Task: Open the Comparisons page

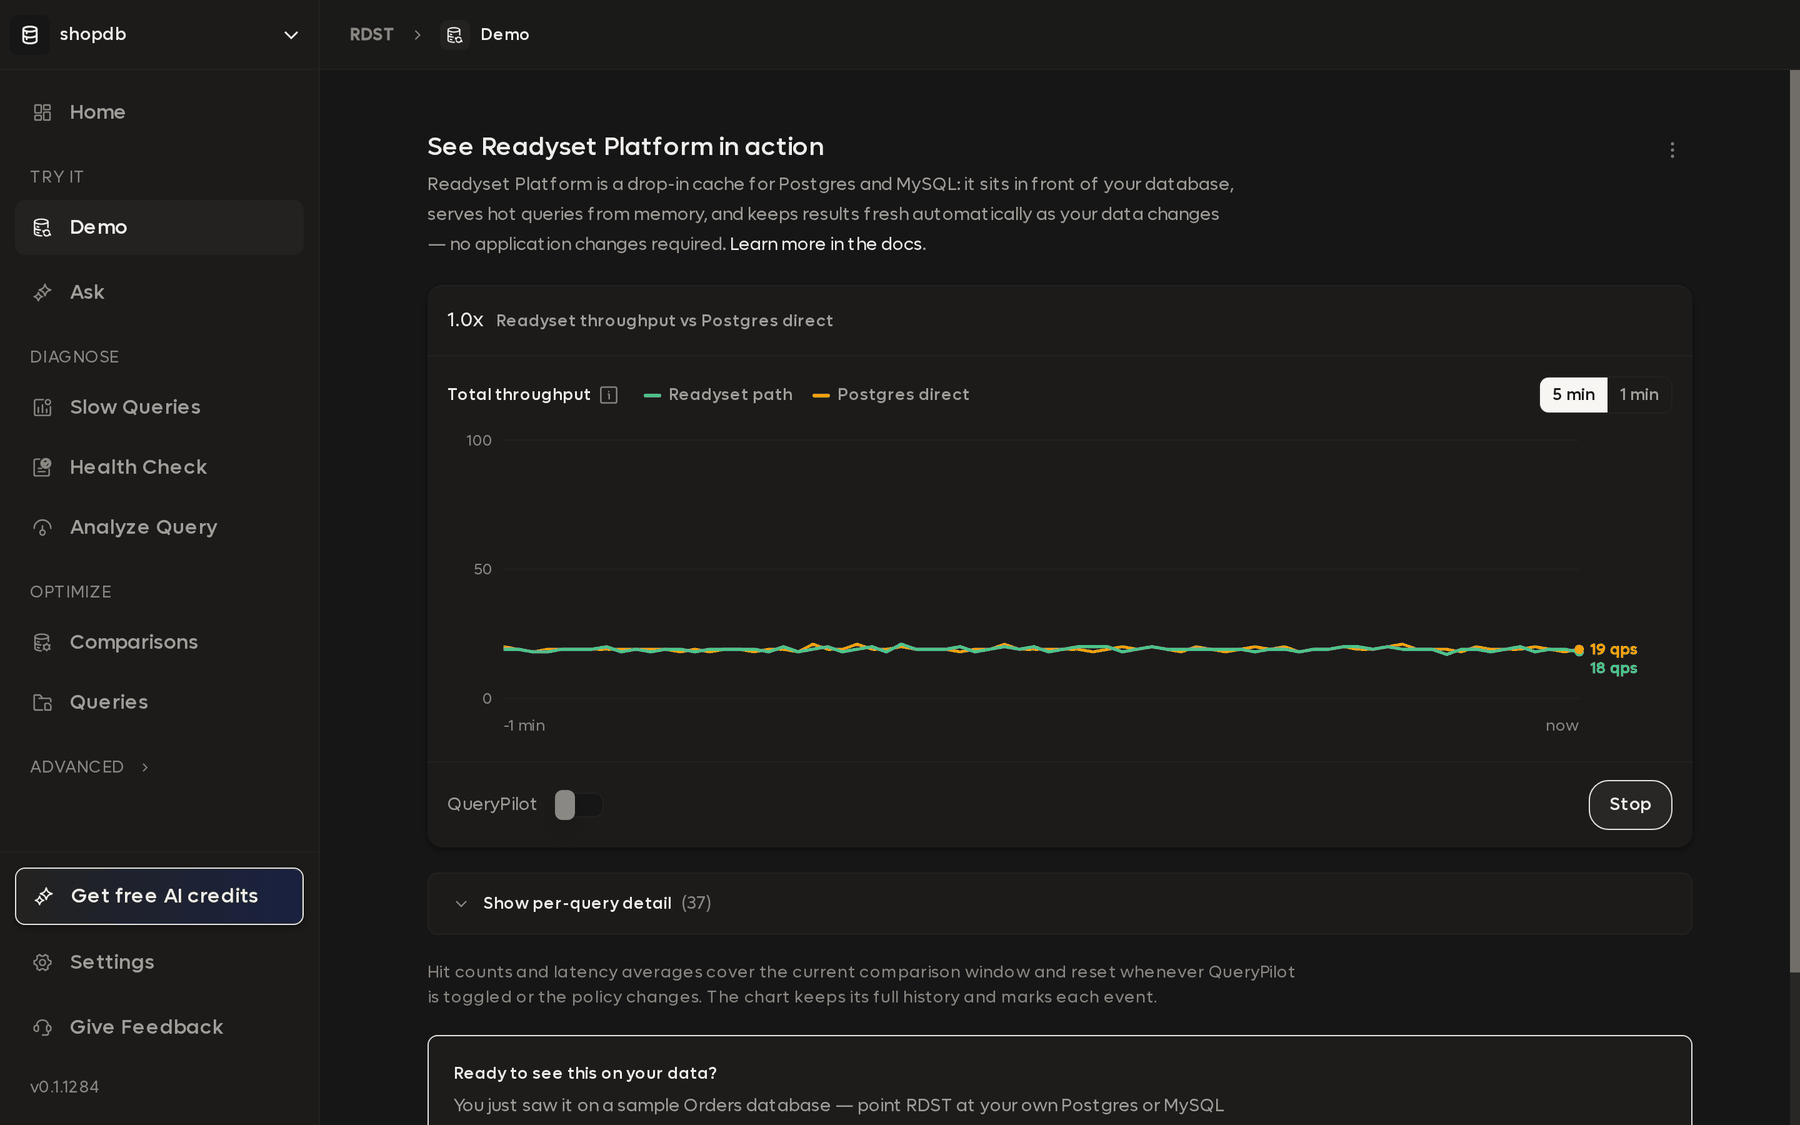Action: point(159,643)
